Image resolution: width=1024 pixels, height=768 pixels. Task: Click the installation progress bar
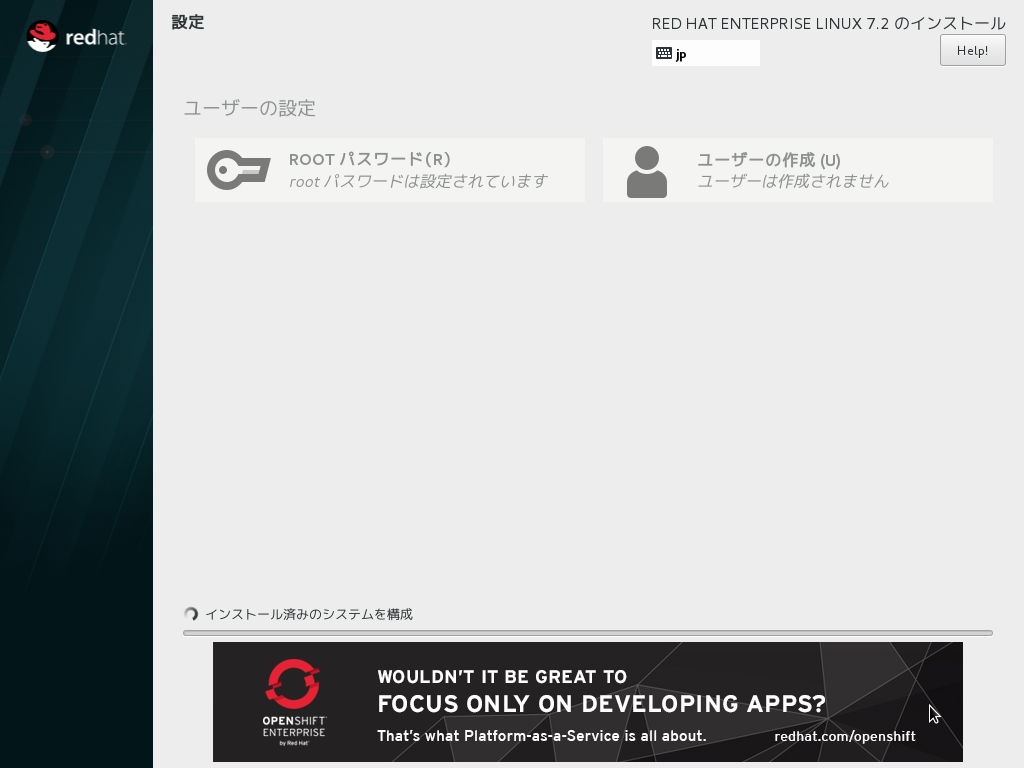[x=588, y=633]
